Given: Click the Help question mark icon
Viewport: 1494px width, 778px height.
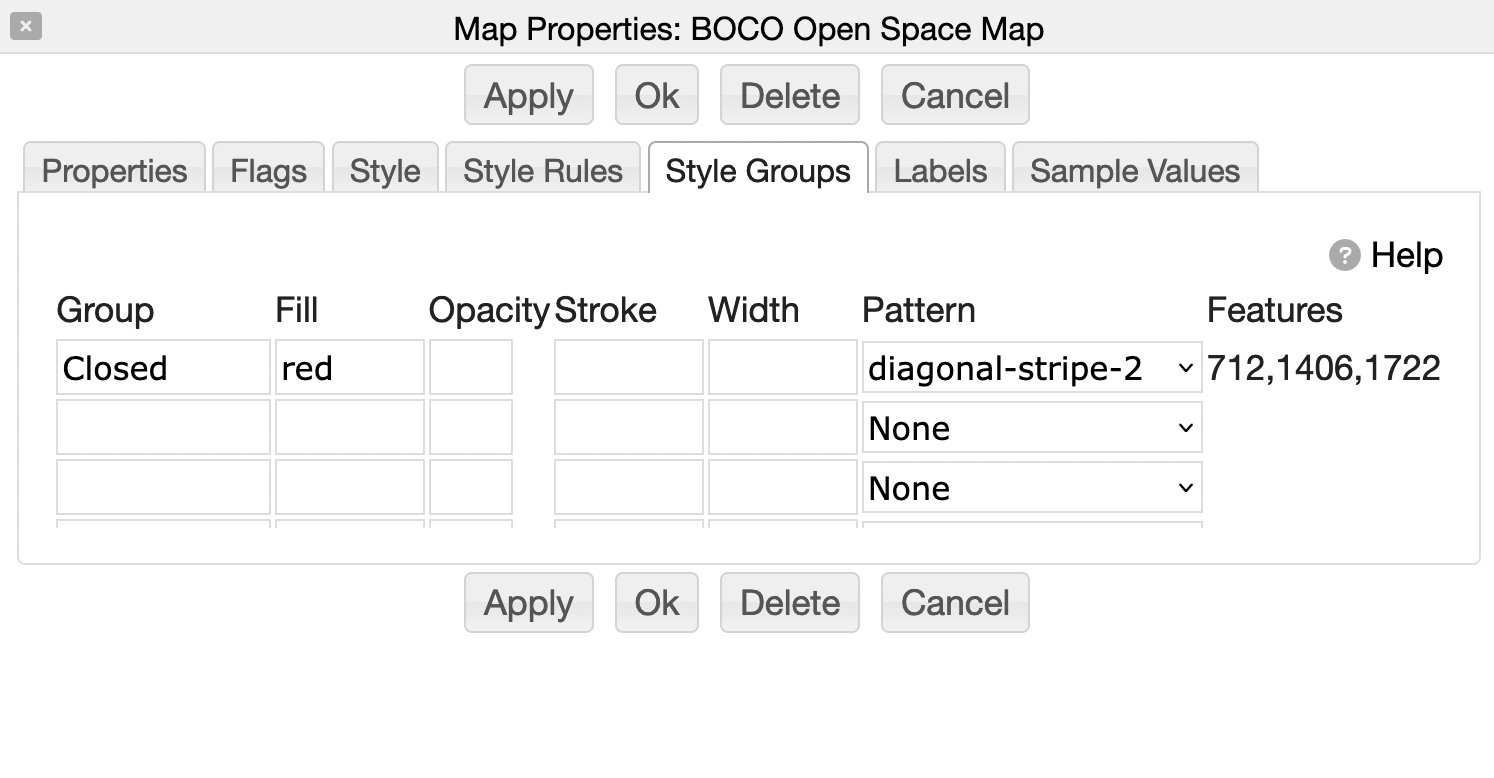Looking at the screenshot, I should click(x=1344, y=256).
